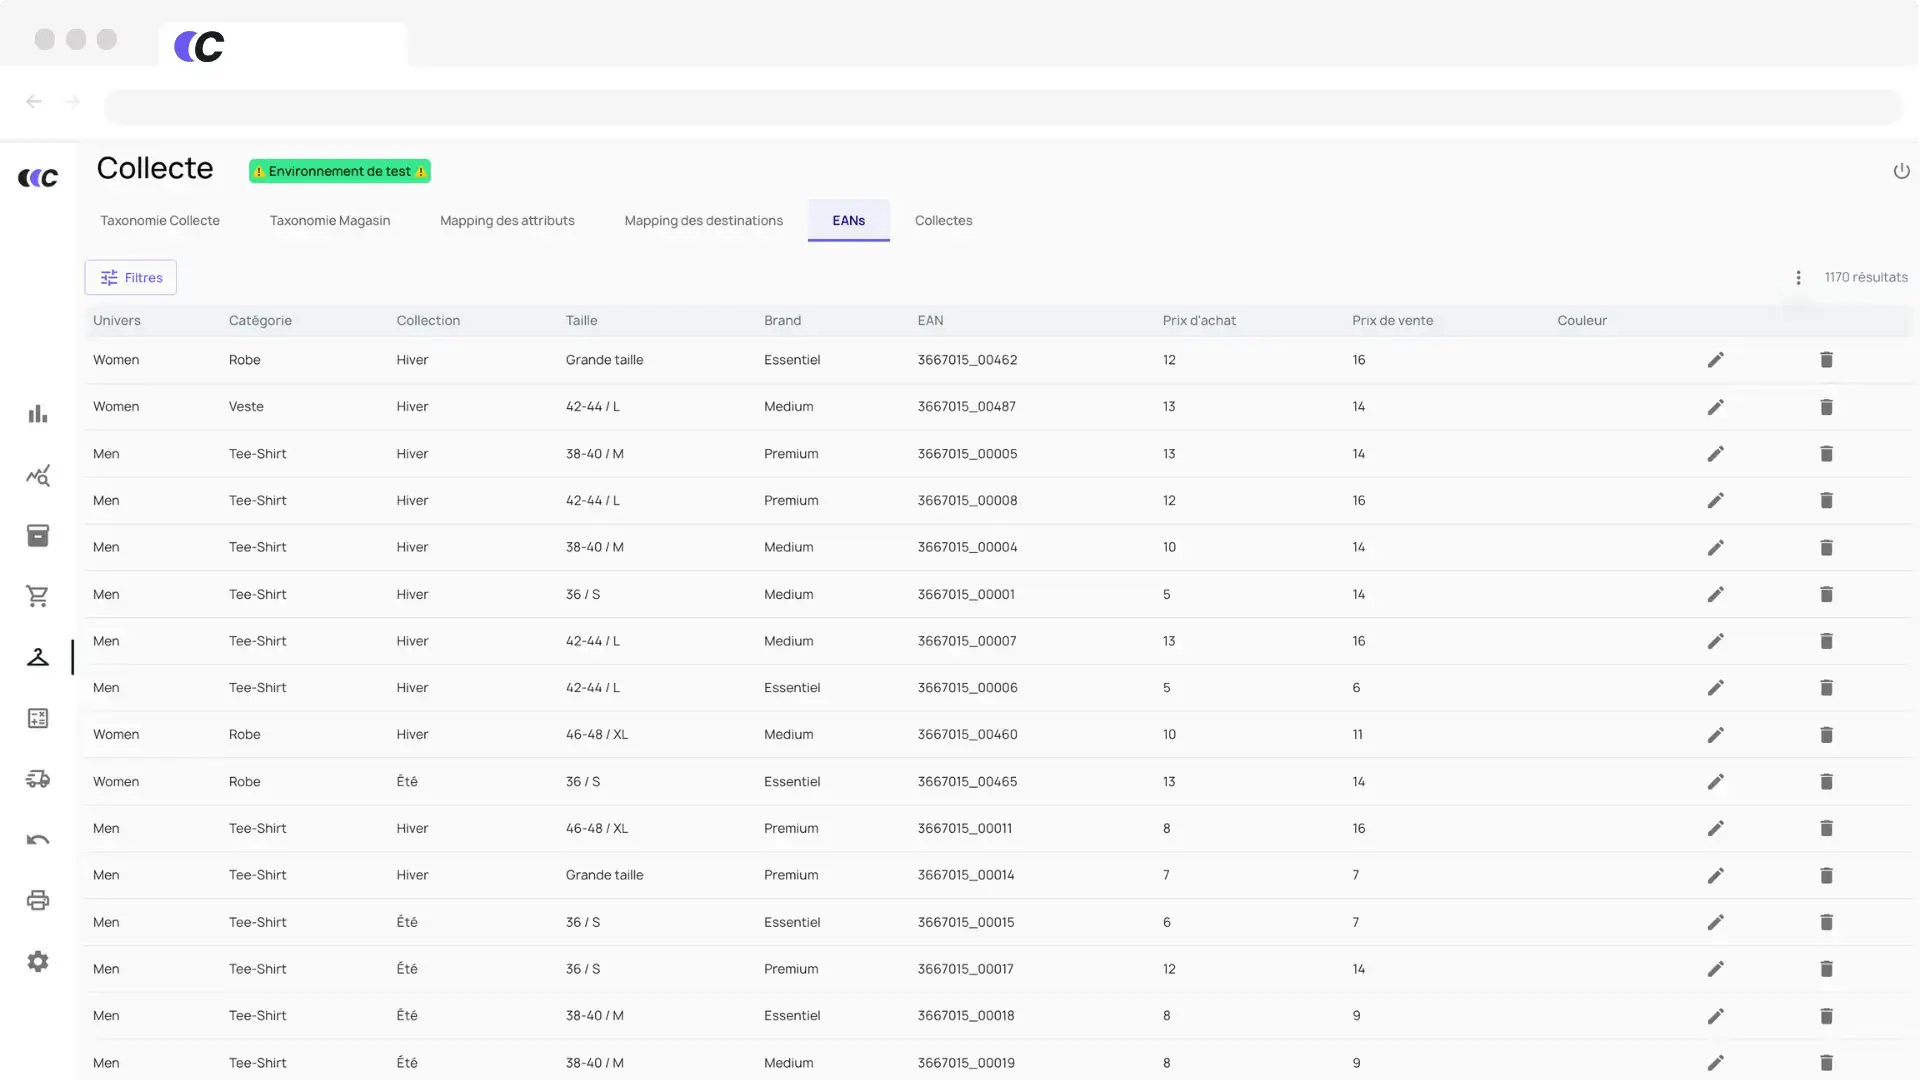Click the printer sidebar icon

38,900
